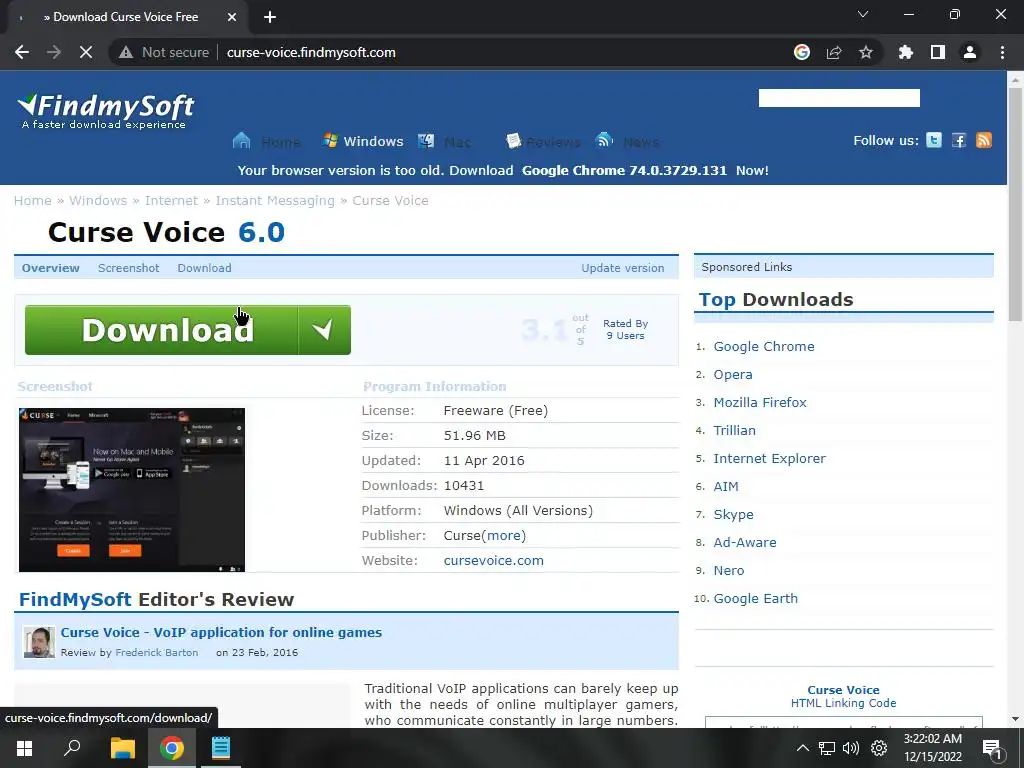Switch to the Overview tab
The height and width of the screenshot is (768, 1024).
50,268
